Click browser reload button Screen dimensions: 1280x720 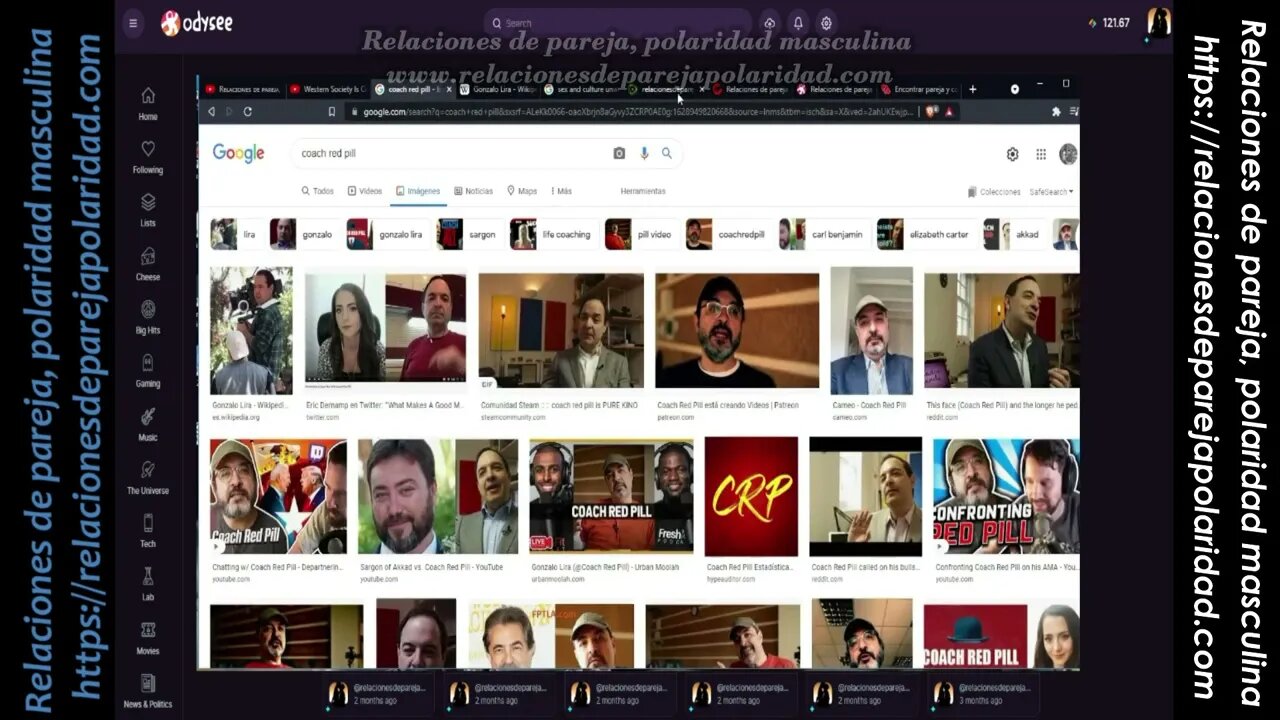click(248, 112)
